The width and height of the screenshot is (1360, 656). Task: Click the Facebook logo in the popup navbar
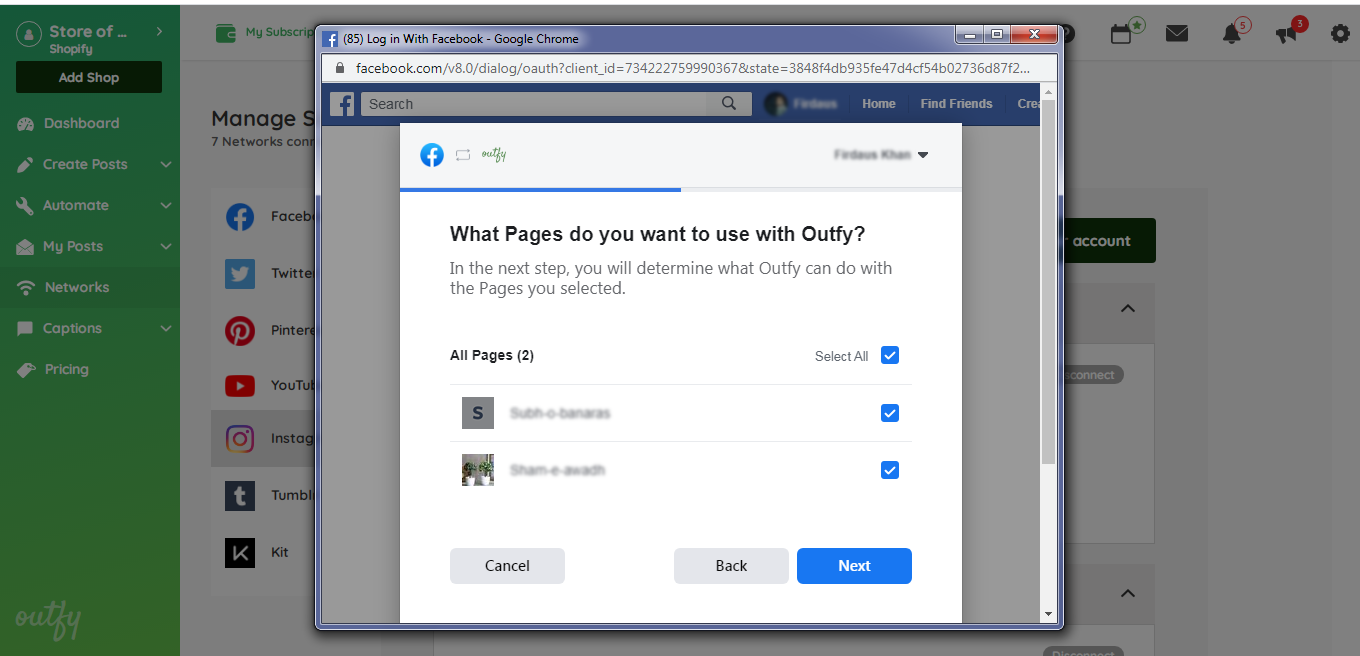[x=342, y=104]
